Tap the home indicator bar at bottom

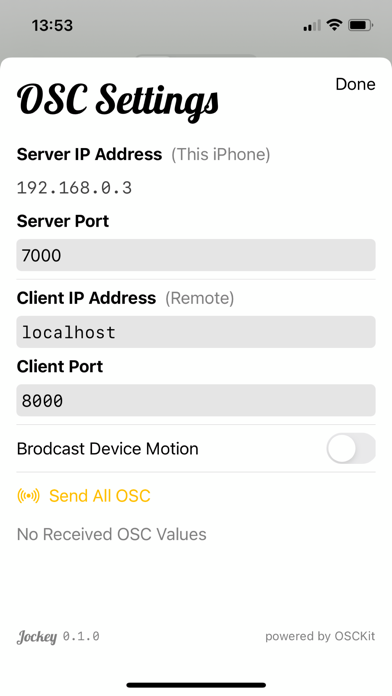point(196,685)
